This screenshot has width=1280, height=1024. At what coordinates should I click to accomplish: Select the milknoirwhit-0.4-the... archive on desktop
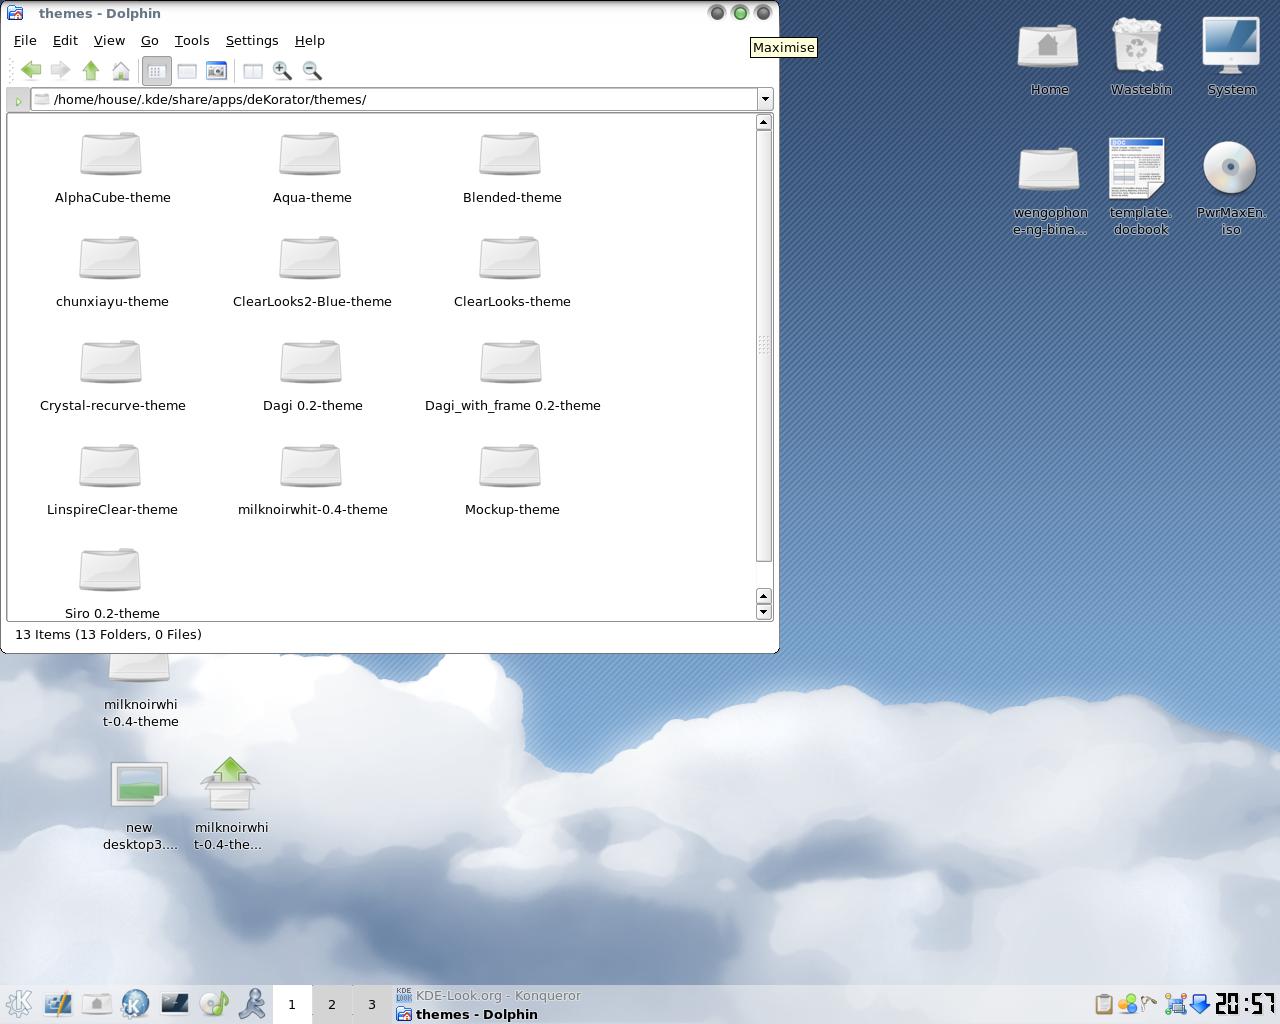click(x=231, y=804)
